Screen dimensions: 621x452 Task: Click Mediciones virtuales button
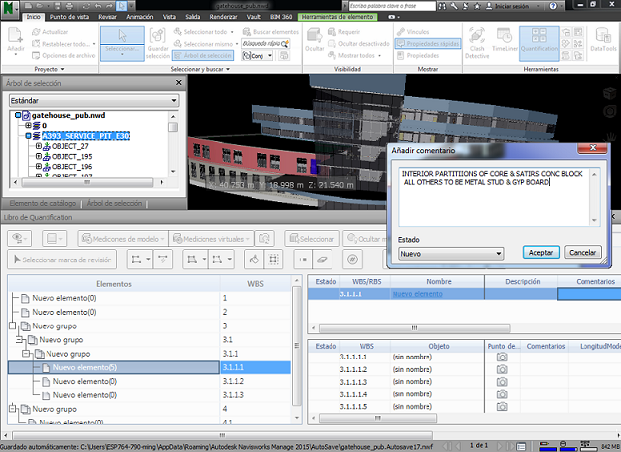pos(211,239)
